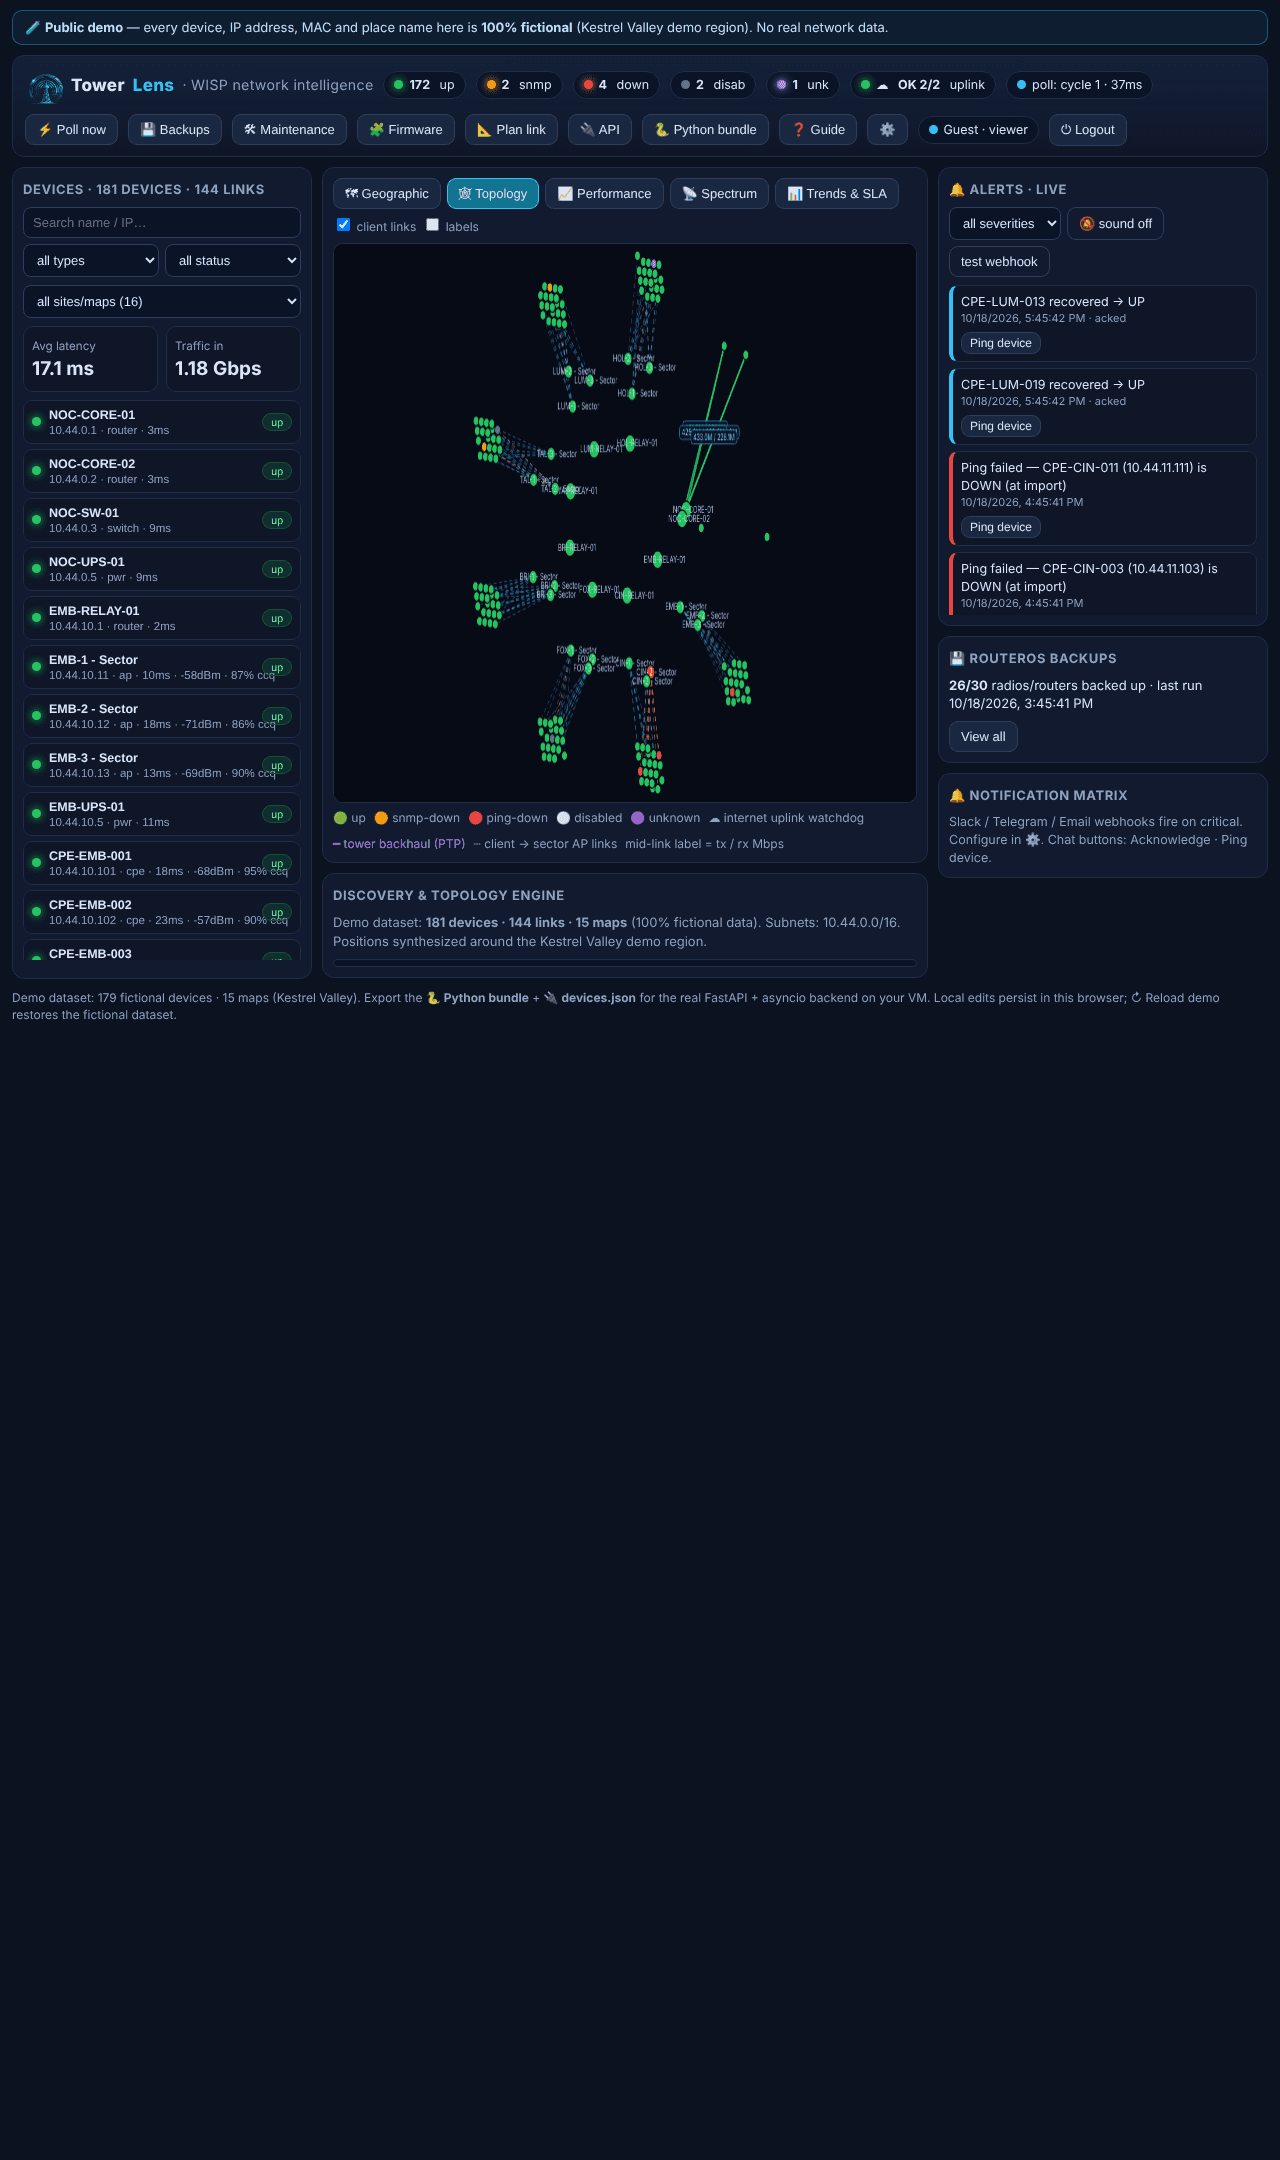
Task: Open the Firmware manager
Action: (406, 130)
